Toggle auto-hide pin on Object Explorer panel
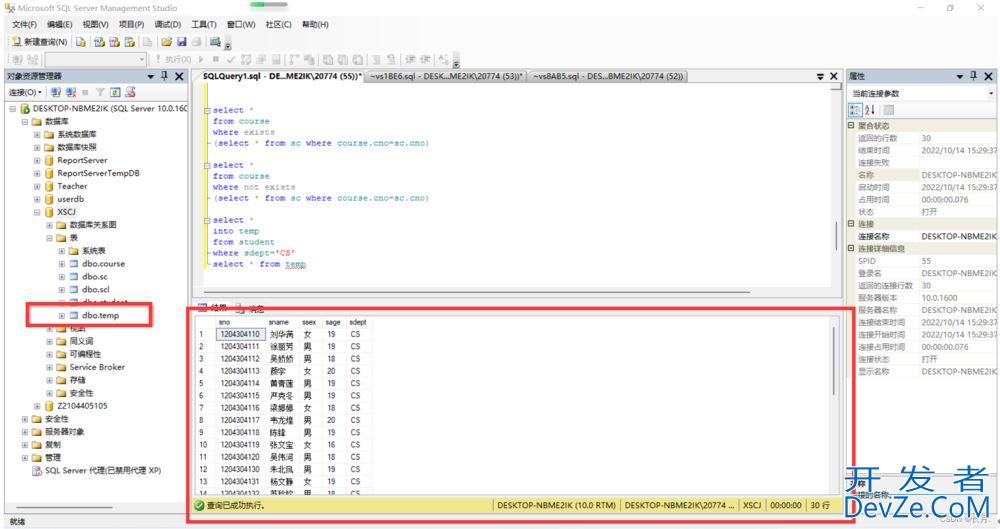This screenshot has height=529, width=1000. (x=165, y=76)
